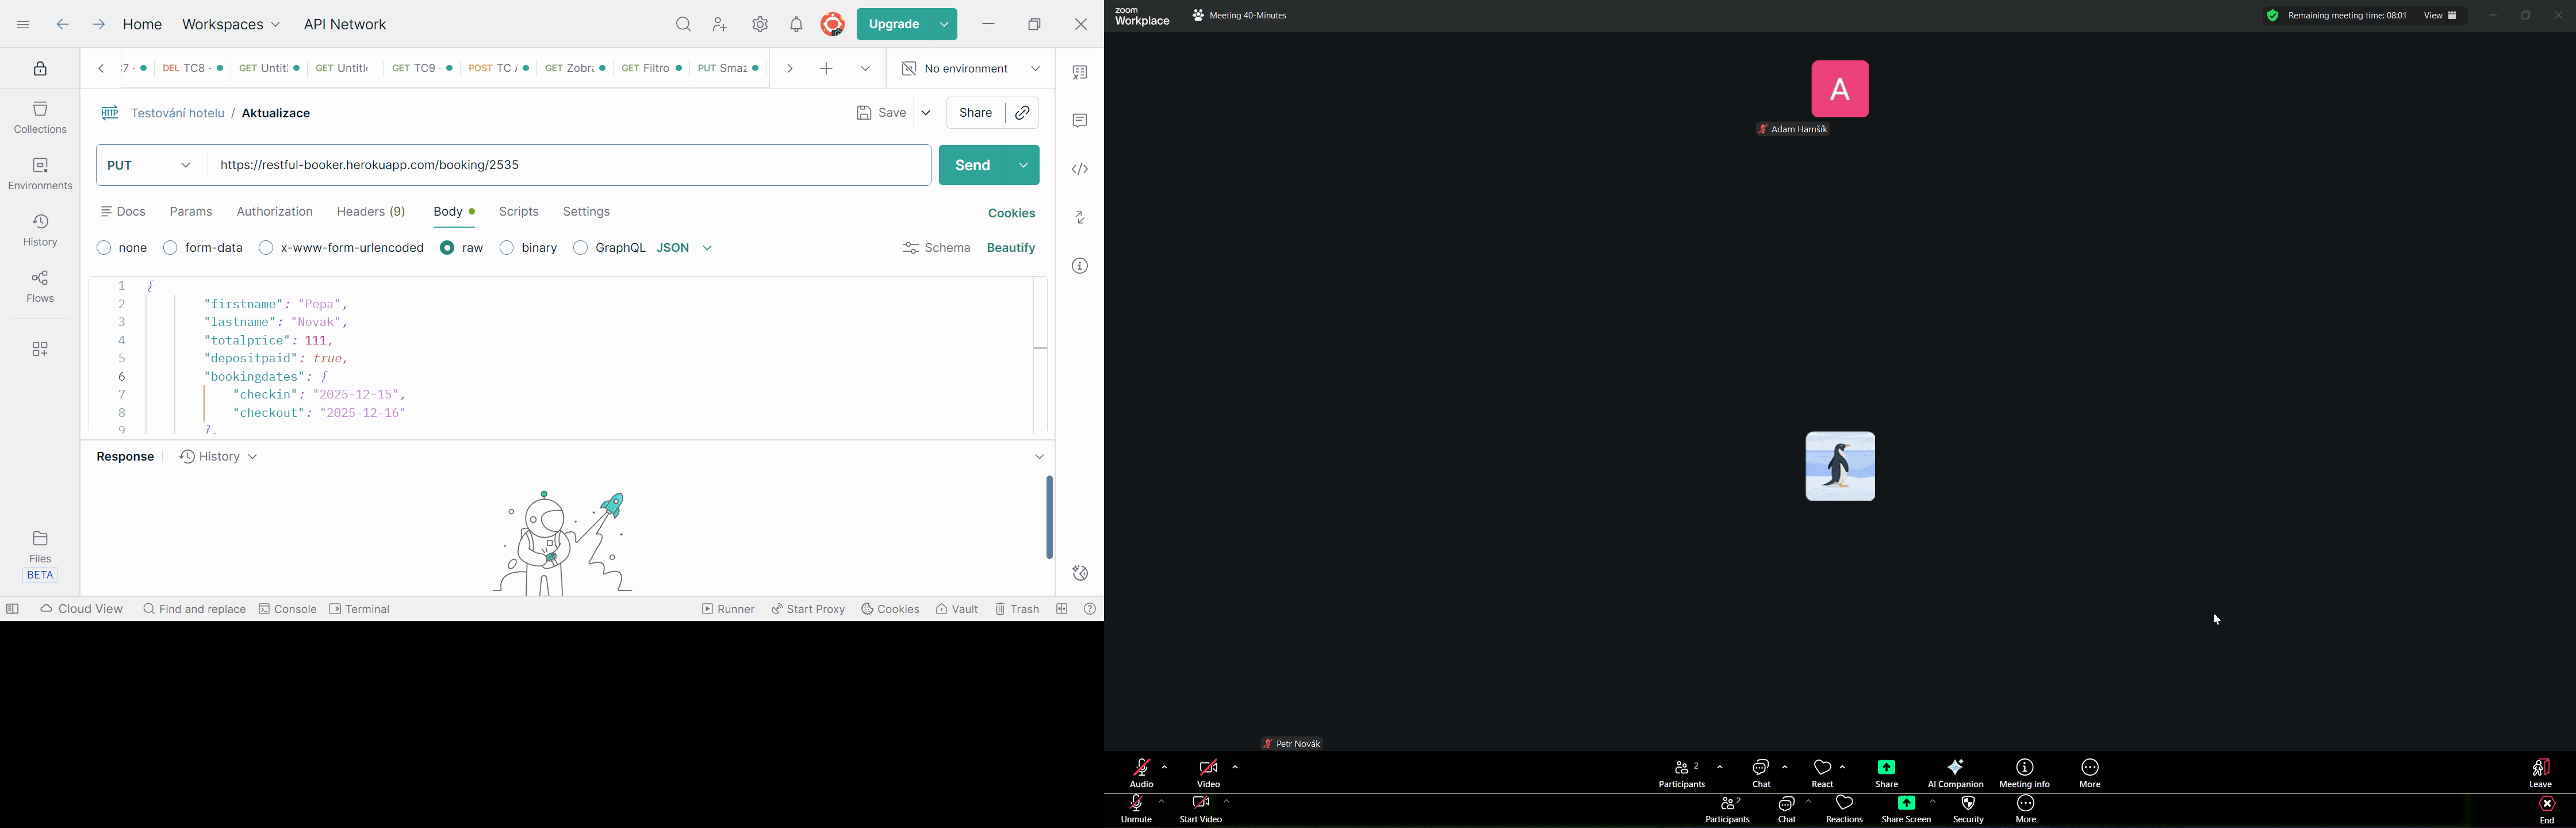Open the Environments sidebar panel
2576x828 pixels.
(x=40, y=173)
